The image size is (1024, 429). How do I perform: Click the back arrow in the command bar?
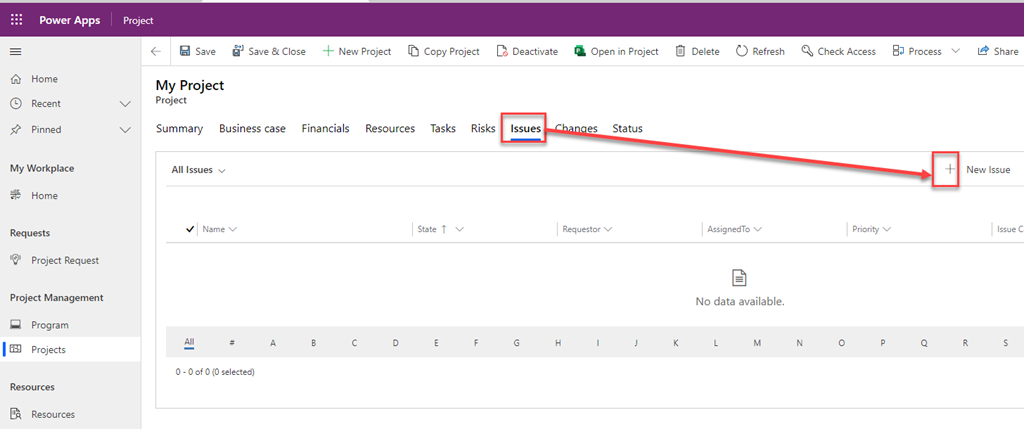pyautogui.click(x=155, y=51)
